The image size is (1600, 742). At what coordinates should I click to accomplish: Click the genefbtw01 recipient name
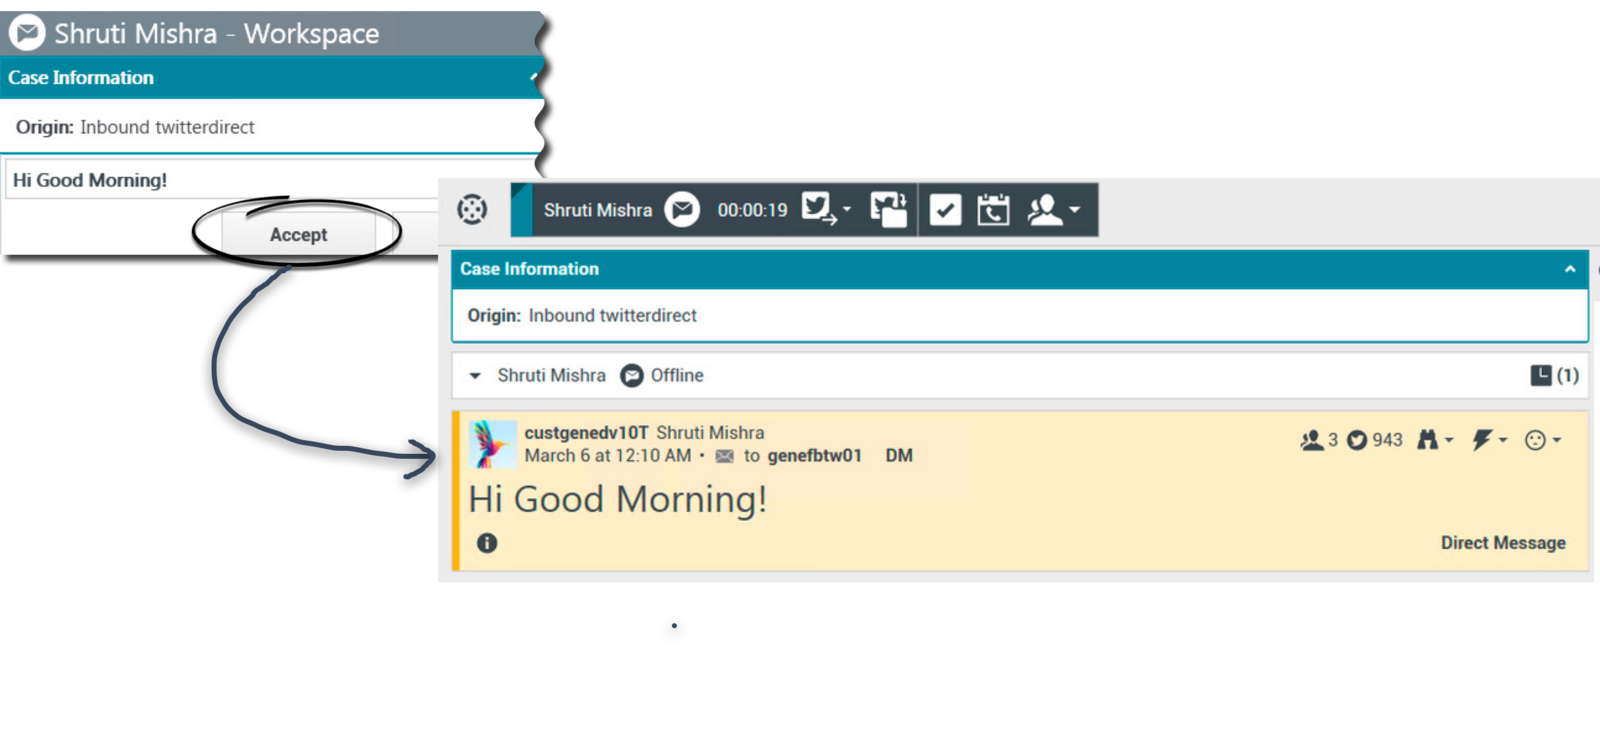pos(814,456)
